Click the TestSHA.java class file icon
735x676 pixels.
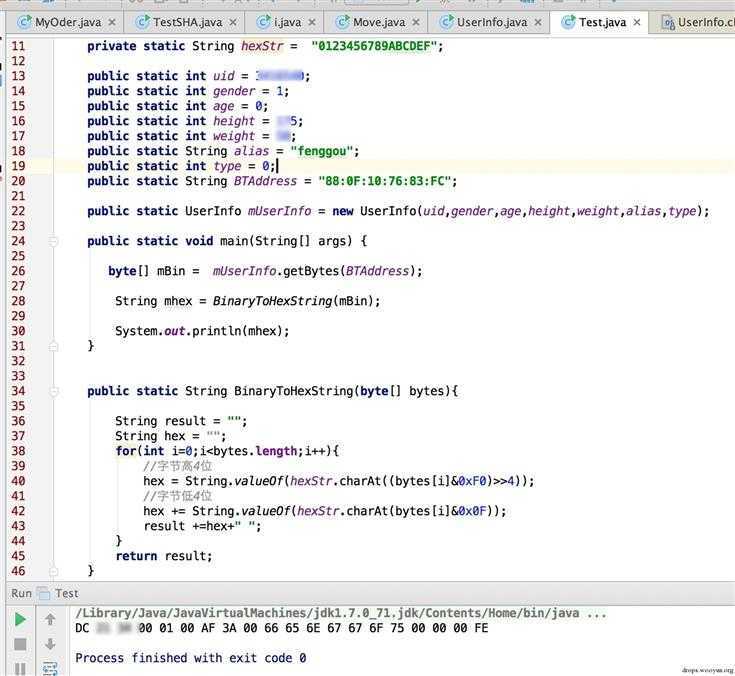click(142, 22)
